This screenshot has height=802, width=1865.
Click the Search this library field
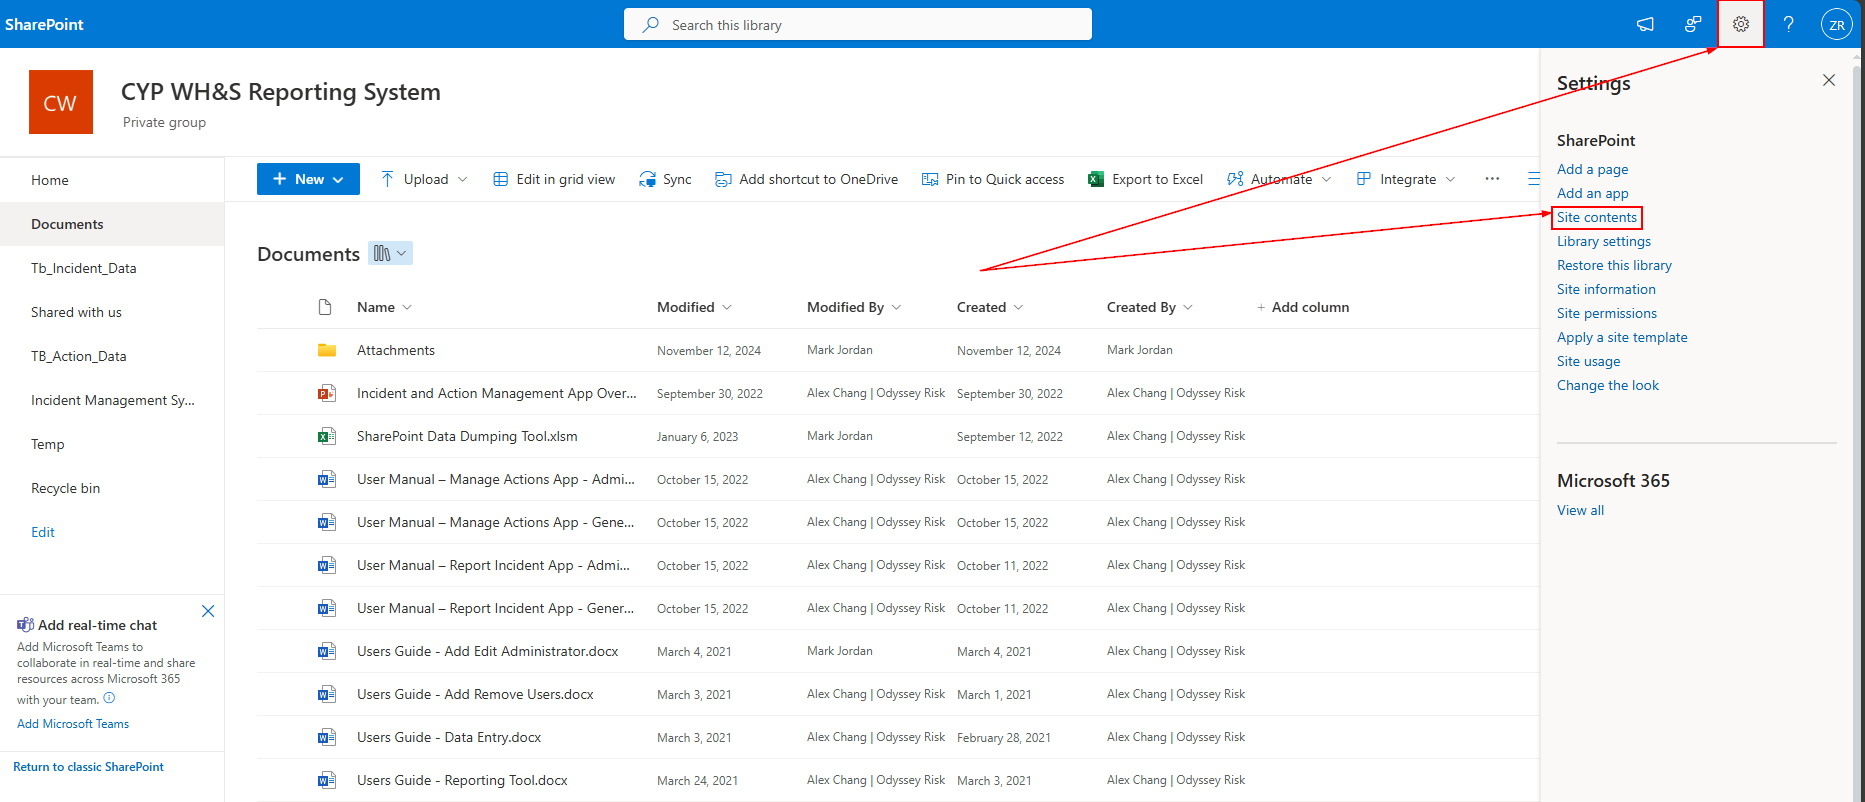858,24
